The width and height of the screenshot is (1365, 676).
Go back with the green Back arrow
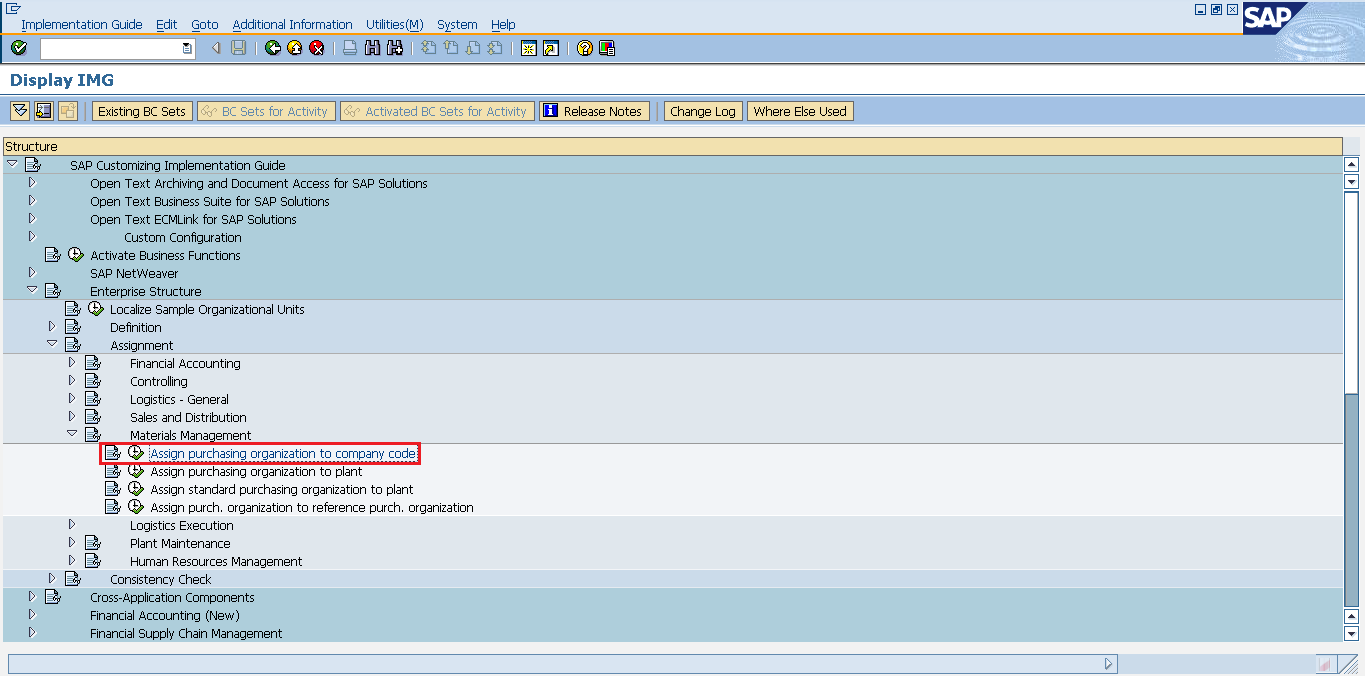pos(273,48)
